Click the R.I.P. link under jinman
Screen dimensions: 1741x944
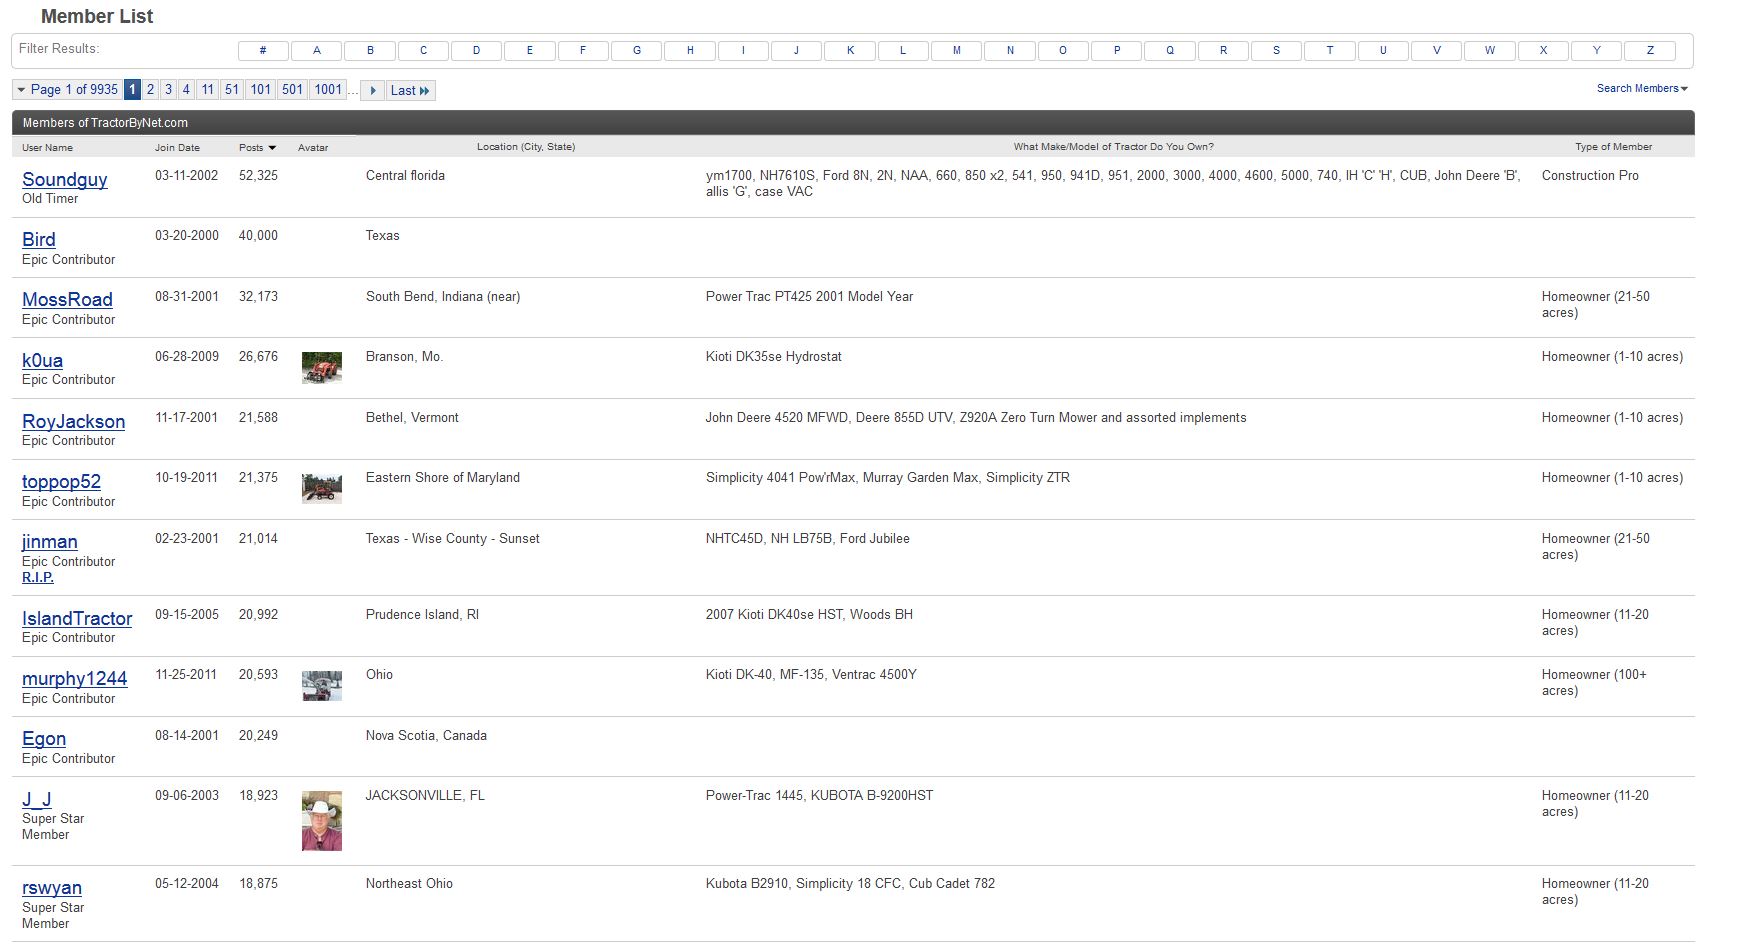[x=38, y=578]
